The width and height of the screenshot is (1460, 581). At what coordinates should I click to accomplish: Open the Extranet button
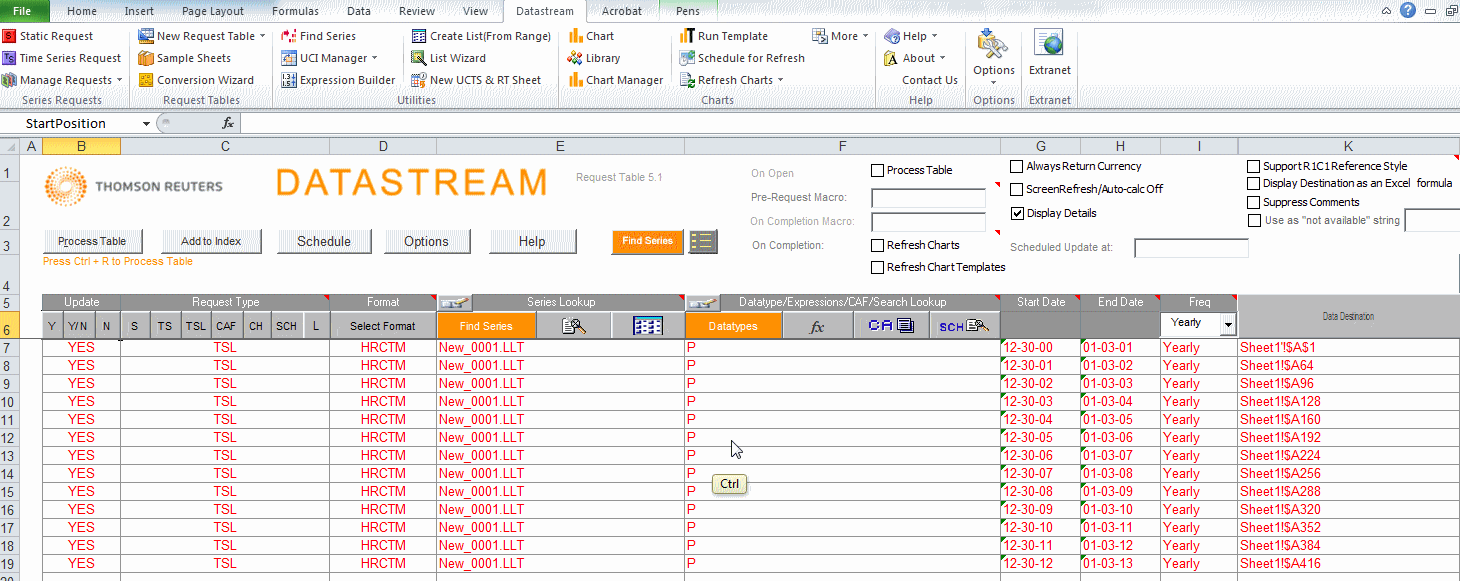pyautogui.click(x=1049, y=52)
